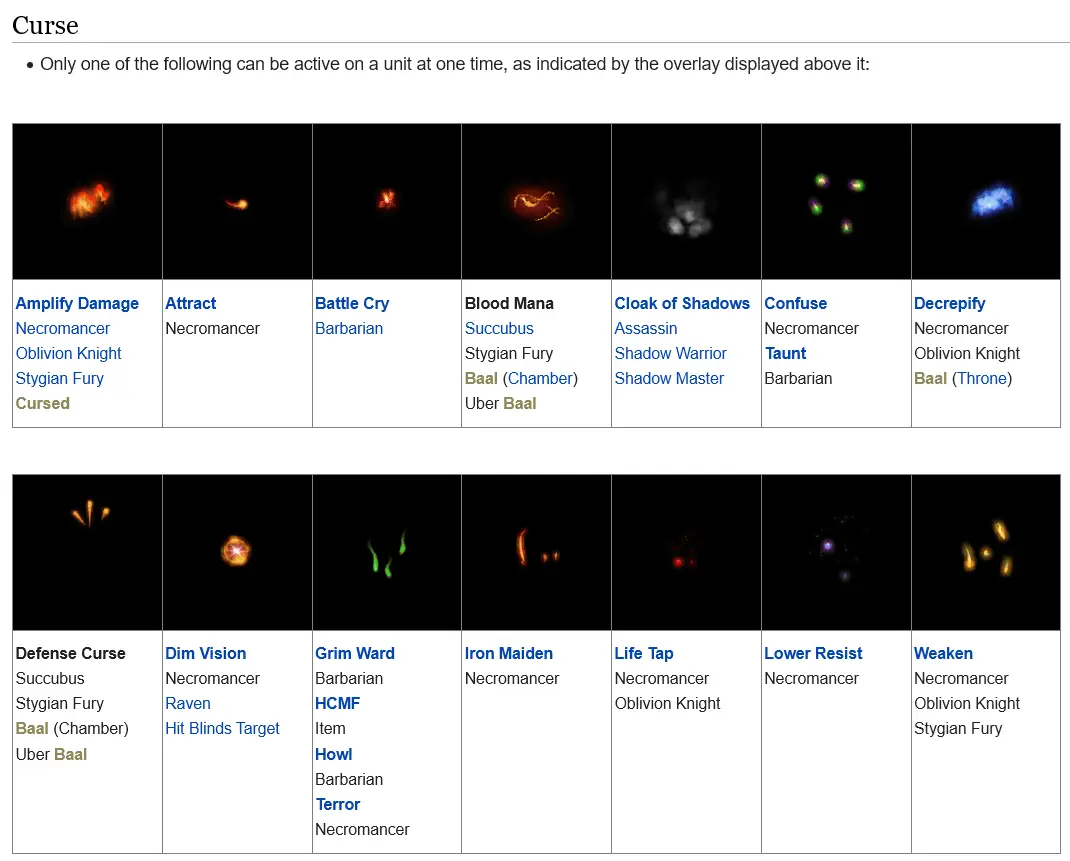Click the Blood Mana overlay image
Viewport: 1070px width, 861px height.
536,201
